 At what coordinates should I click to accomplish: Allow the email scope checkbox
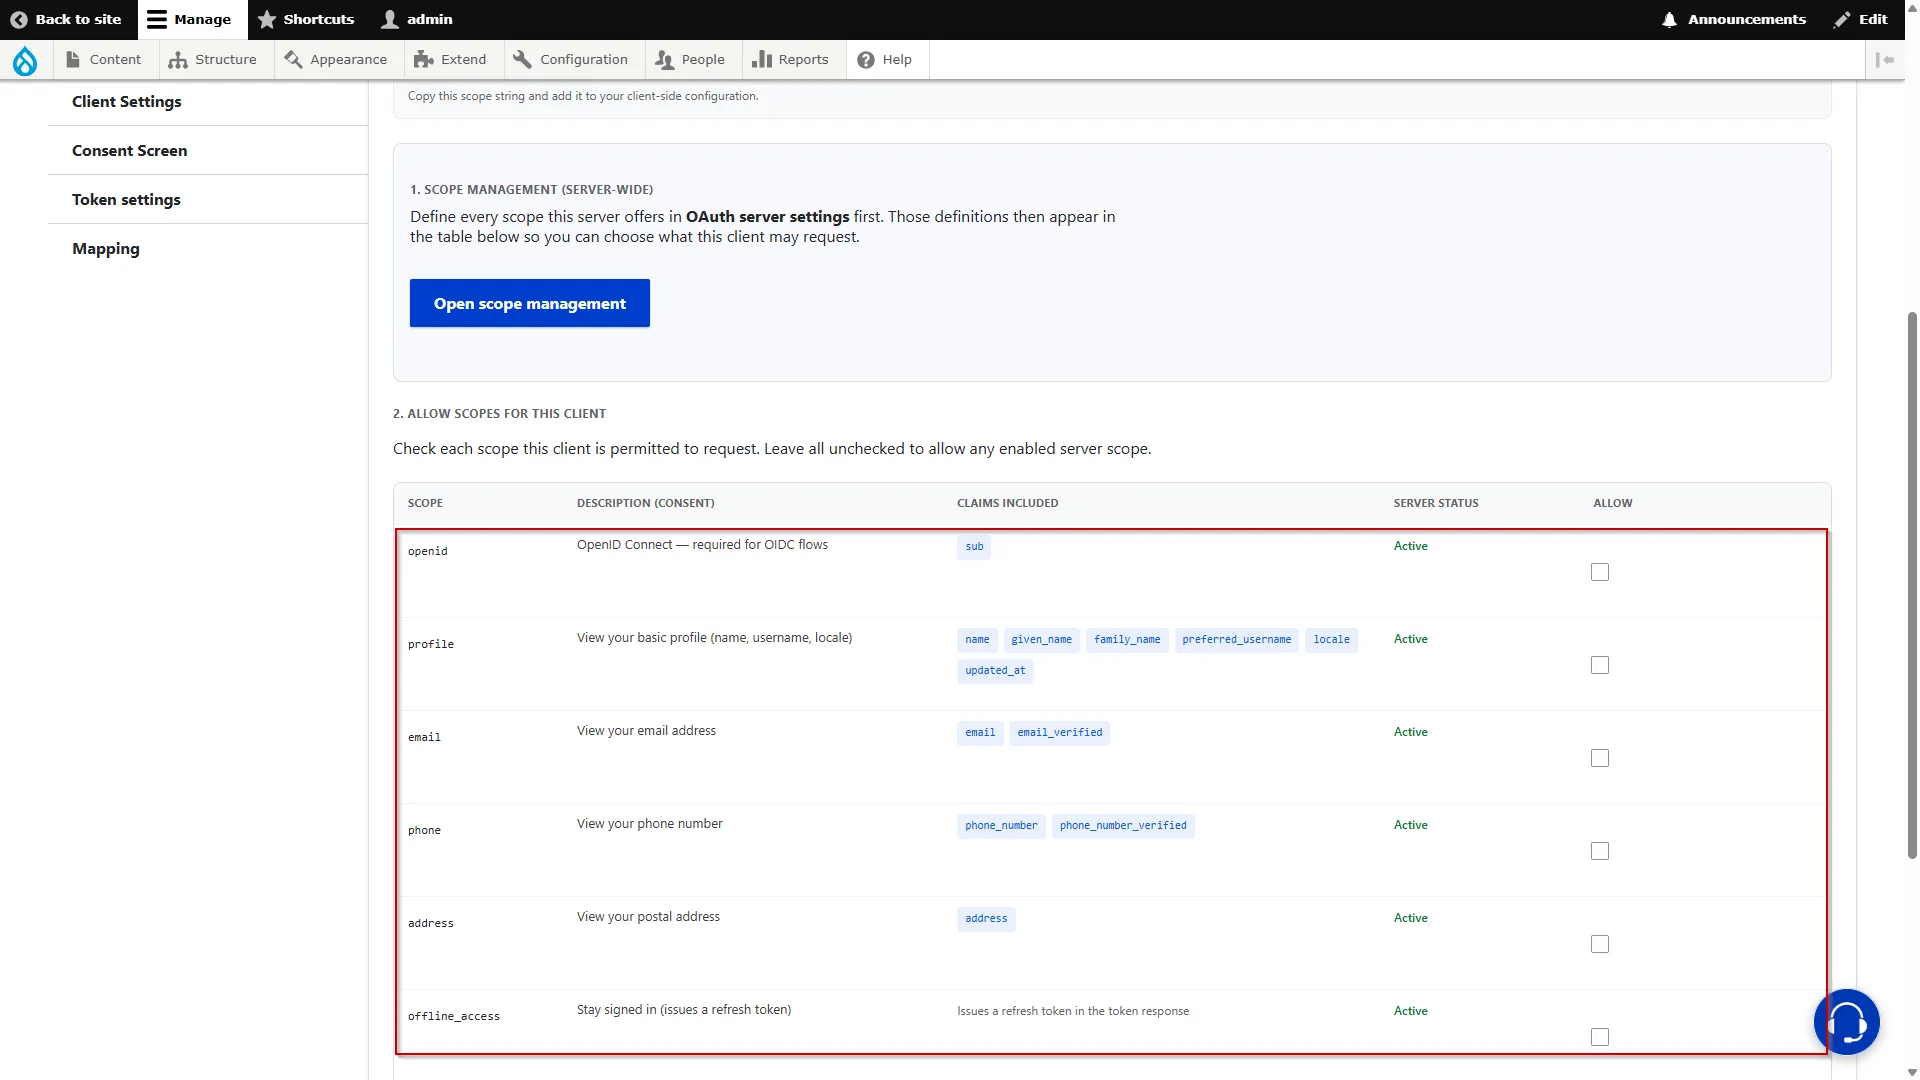pos(1600,758)
